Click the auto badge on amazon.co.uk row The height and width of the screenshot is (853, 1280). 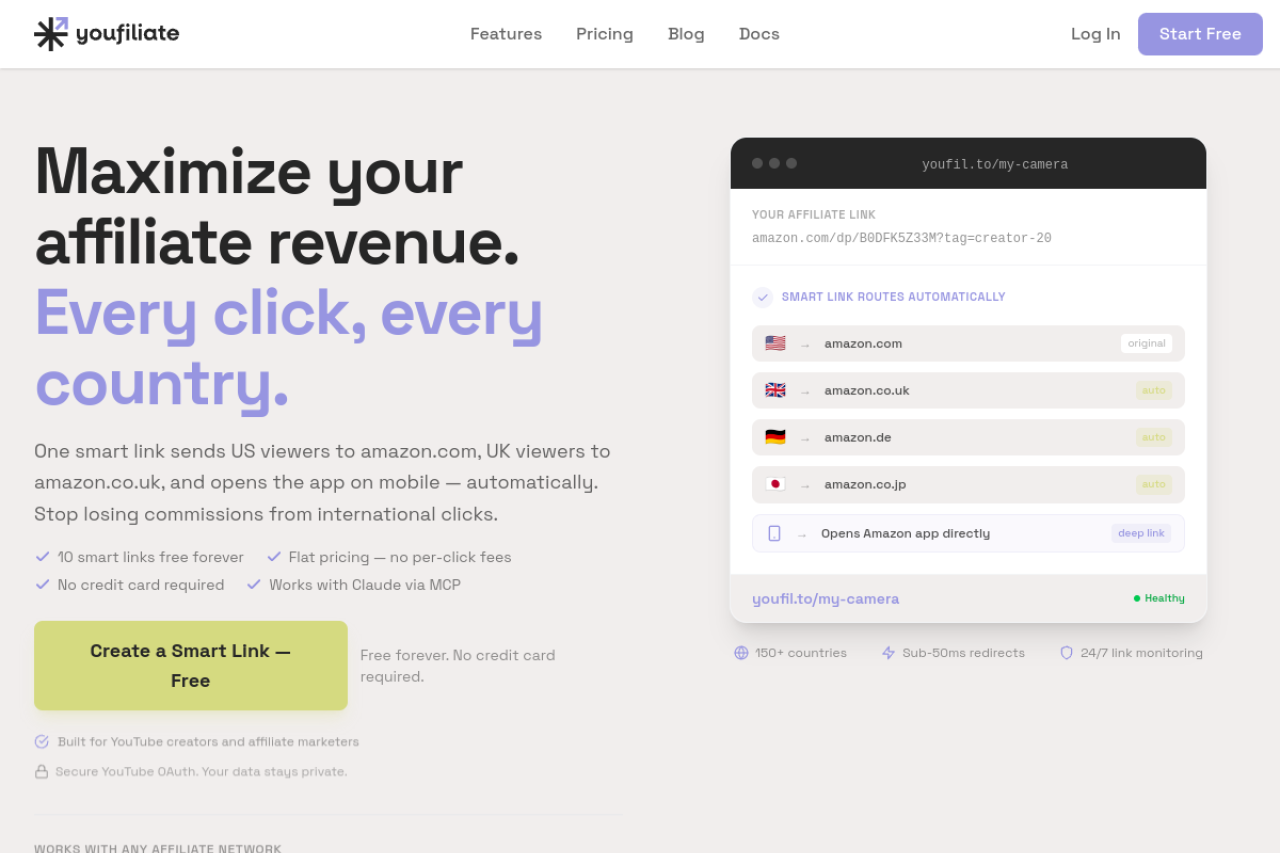(x=1154, y=391)
